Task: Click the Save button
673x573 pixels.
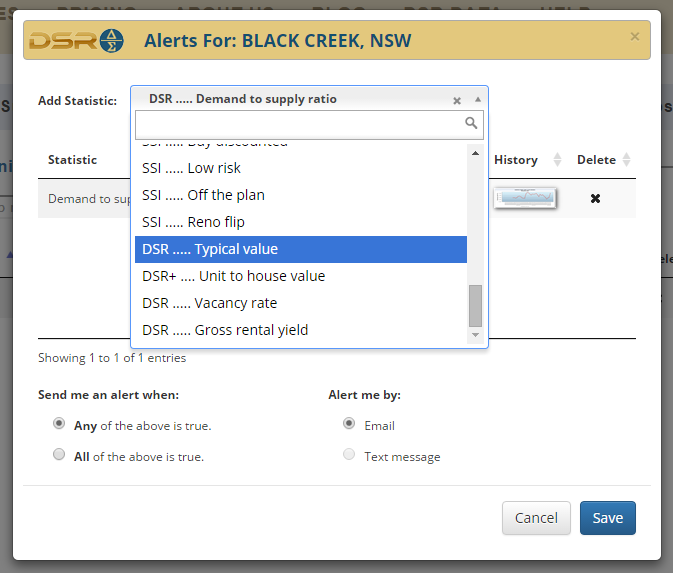Action: 607,518
